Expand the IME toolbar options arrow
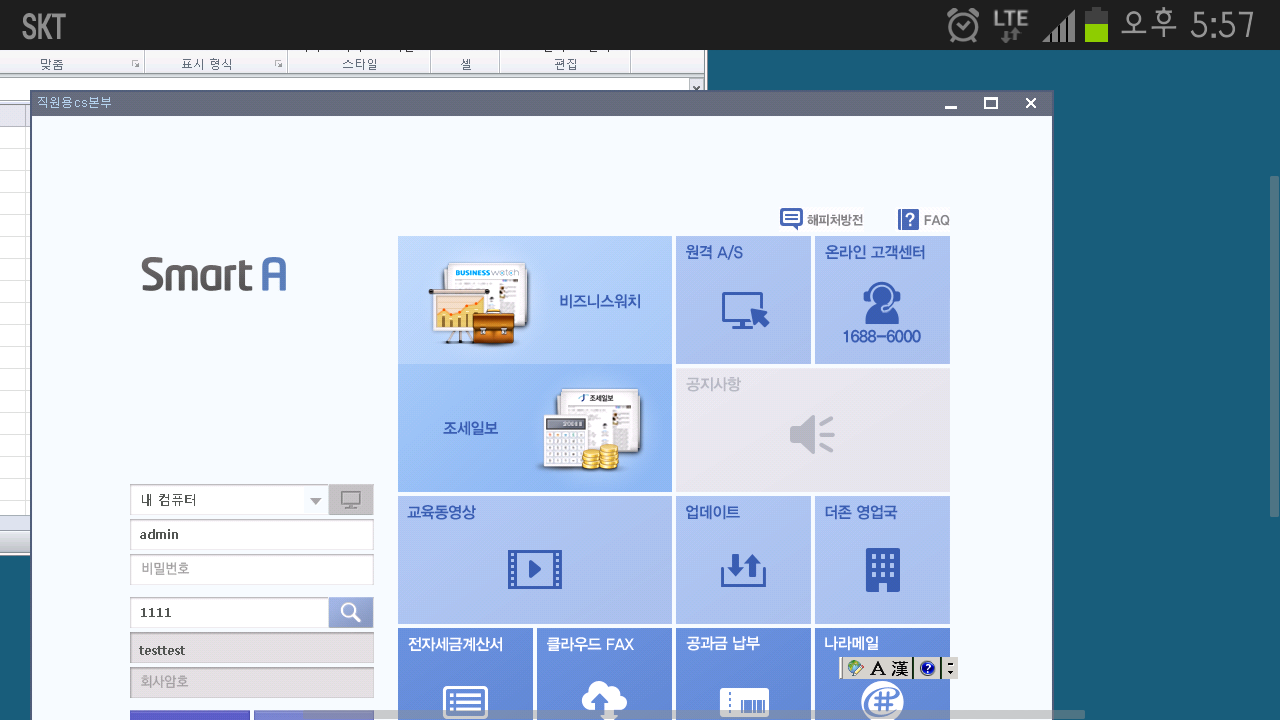 tap(950, 668)
